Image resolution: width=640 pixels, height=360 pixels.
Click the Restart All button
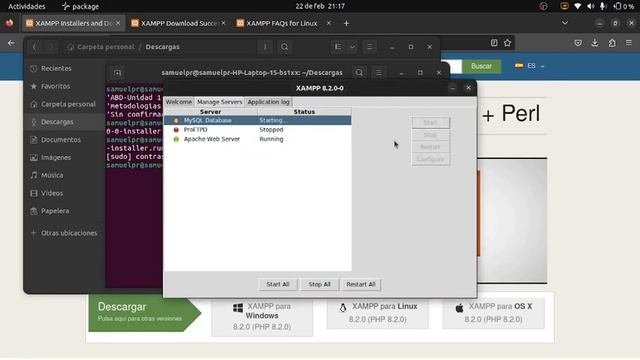pyautogui.click(x=360, y=284)
